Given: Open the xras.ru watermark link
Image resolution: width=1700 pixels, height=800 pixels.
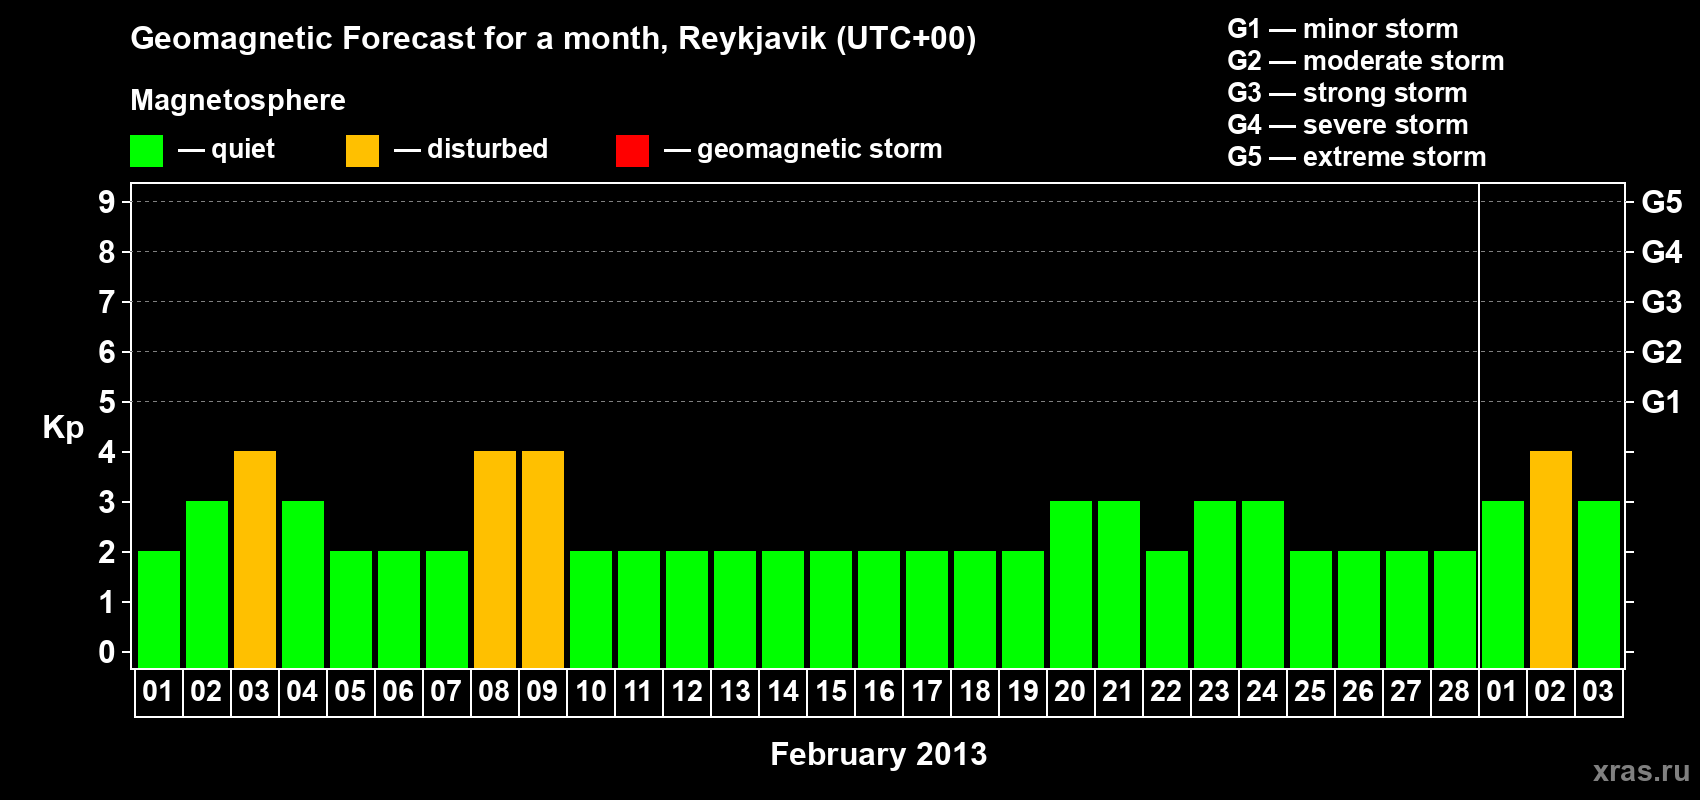Looking at the screenshot, I should 1640,771.
